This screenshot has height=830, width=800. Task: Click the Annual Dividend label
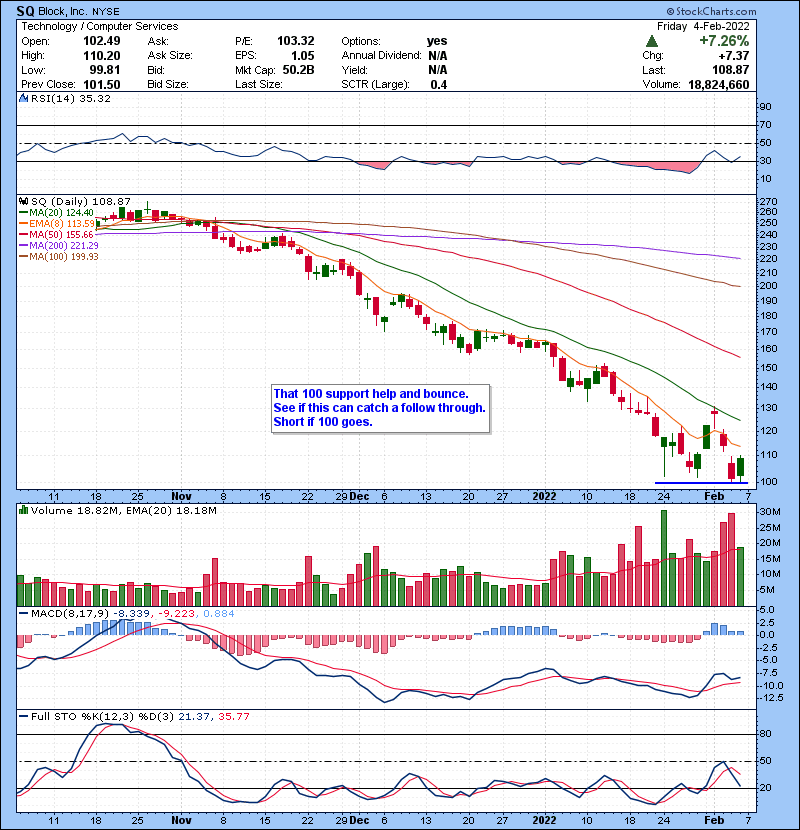[x=381, y=56]
